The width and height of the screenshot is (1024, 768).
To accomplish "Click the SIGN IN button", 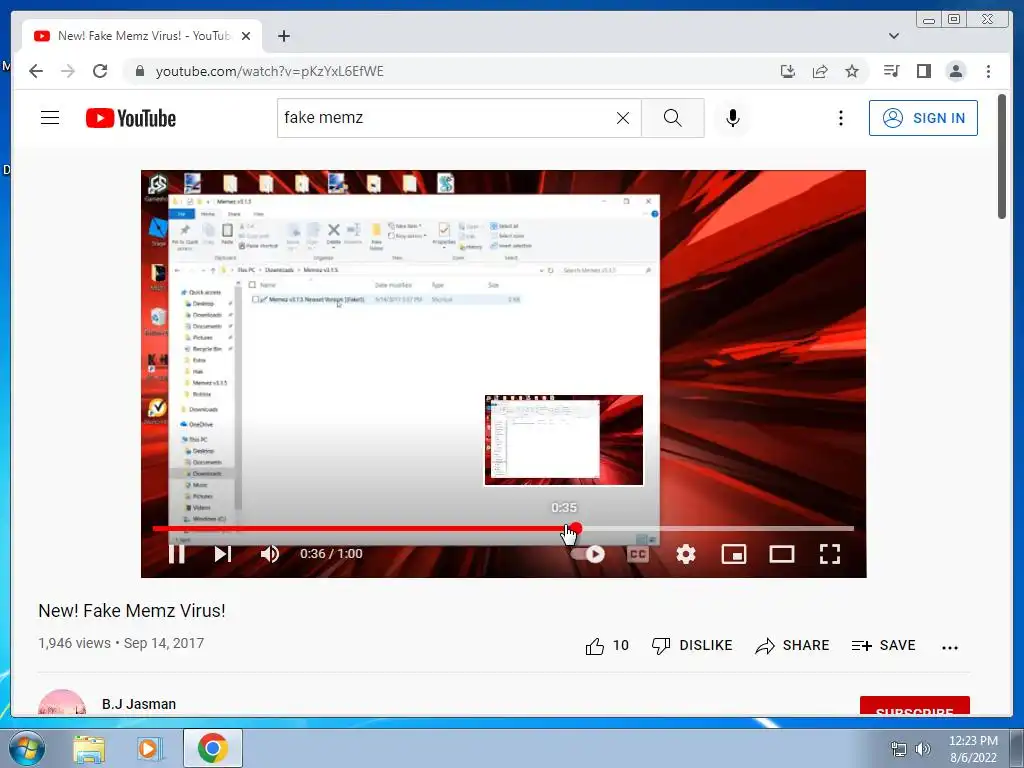I will pos(923,118).
